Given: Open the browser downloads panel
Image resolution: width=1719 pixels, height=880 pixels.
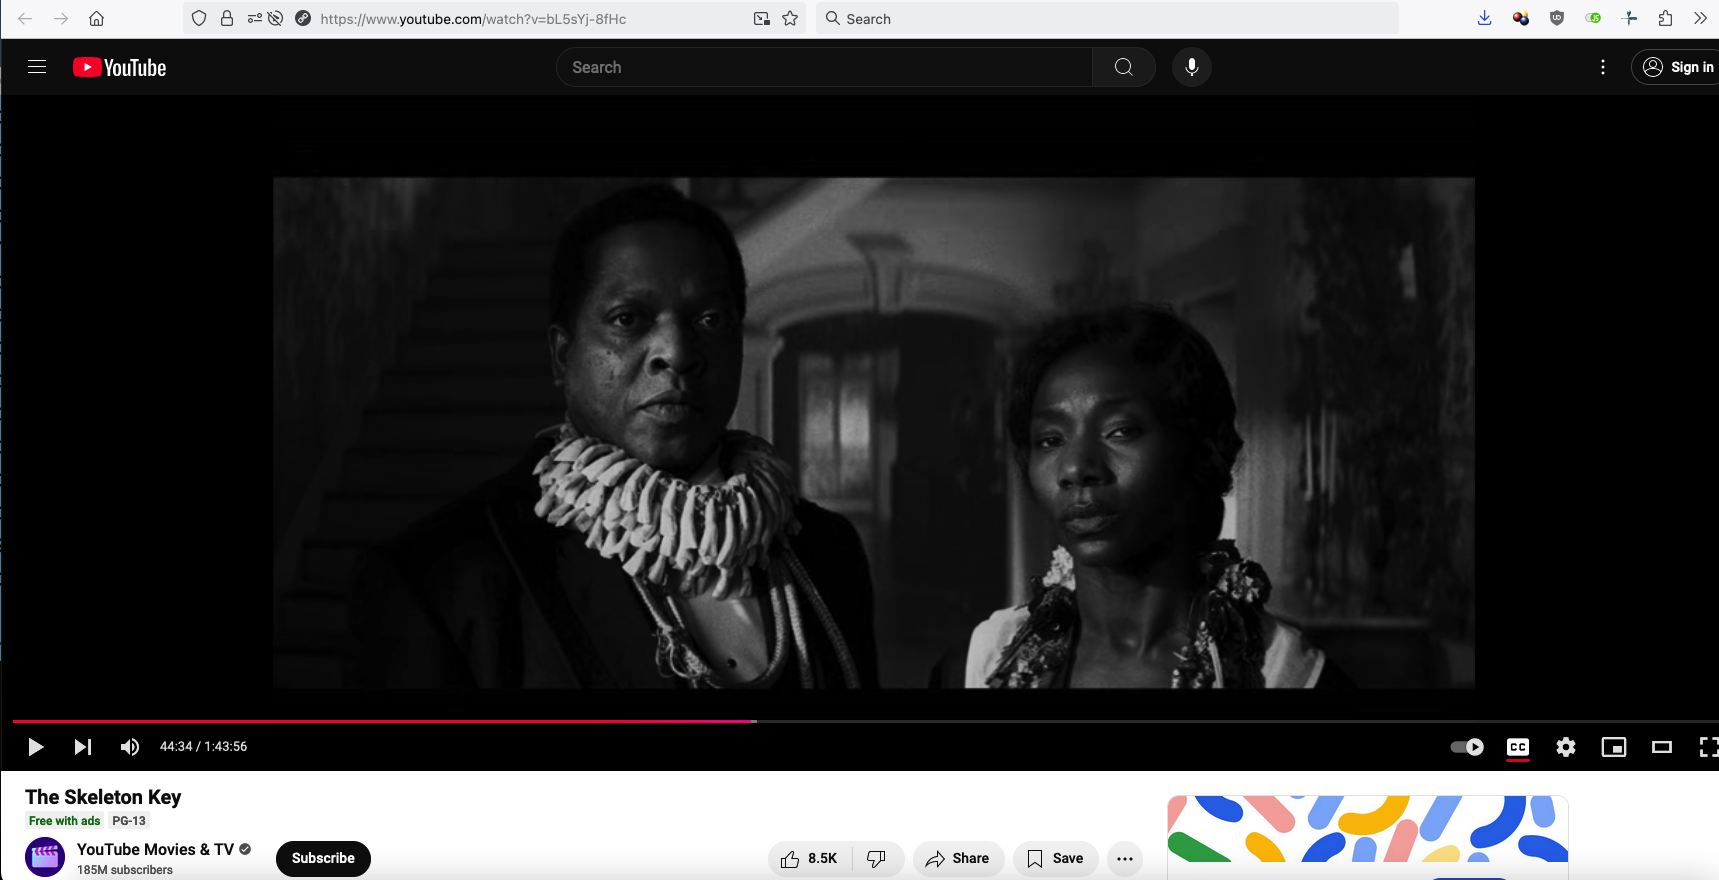Looking at the screenshot, I should (1485, 19).
